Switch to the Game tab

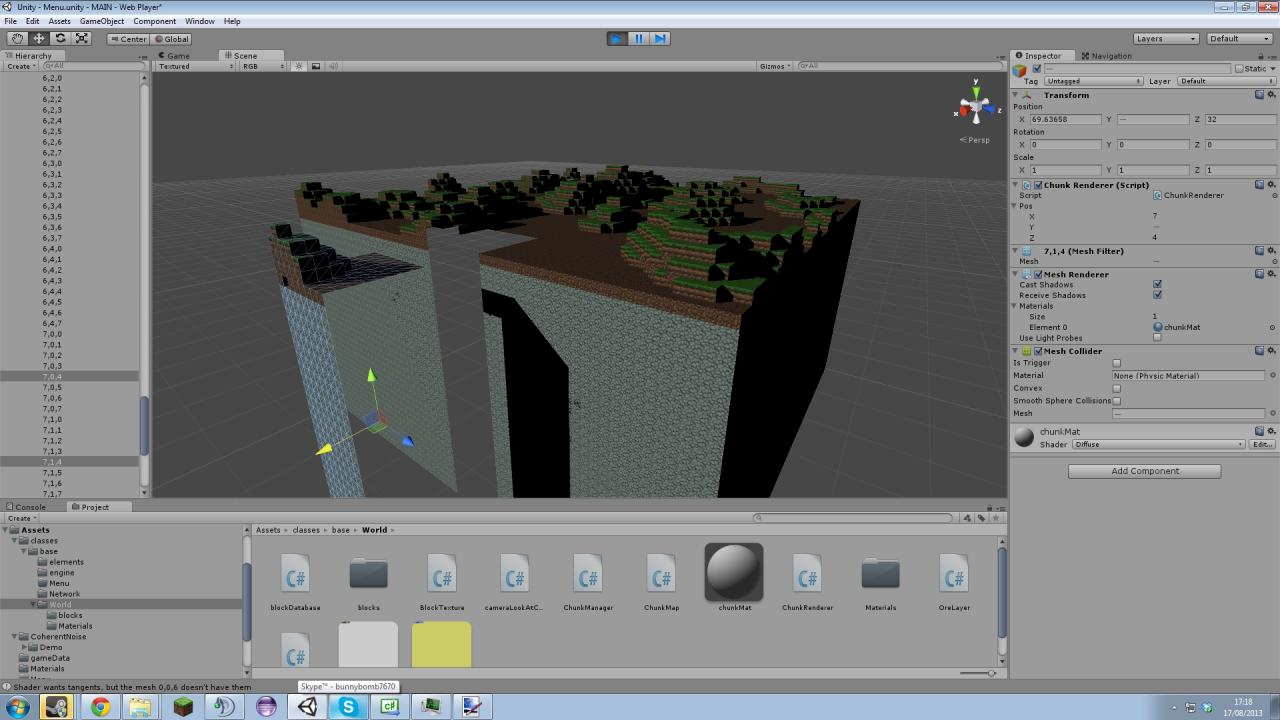(x=176, y=56)
